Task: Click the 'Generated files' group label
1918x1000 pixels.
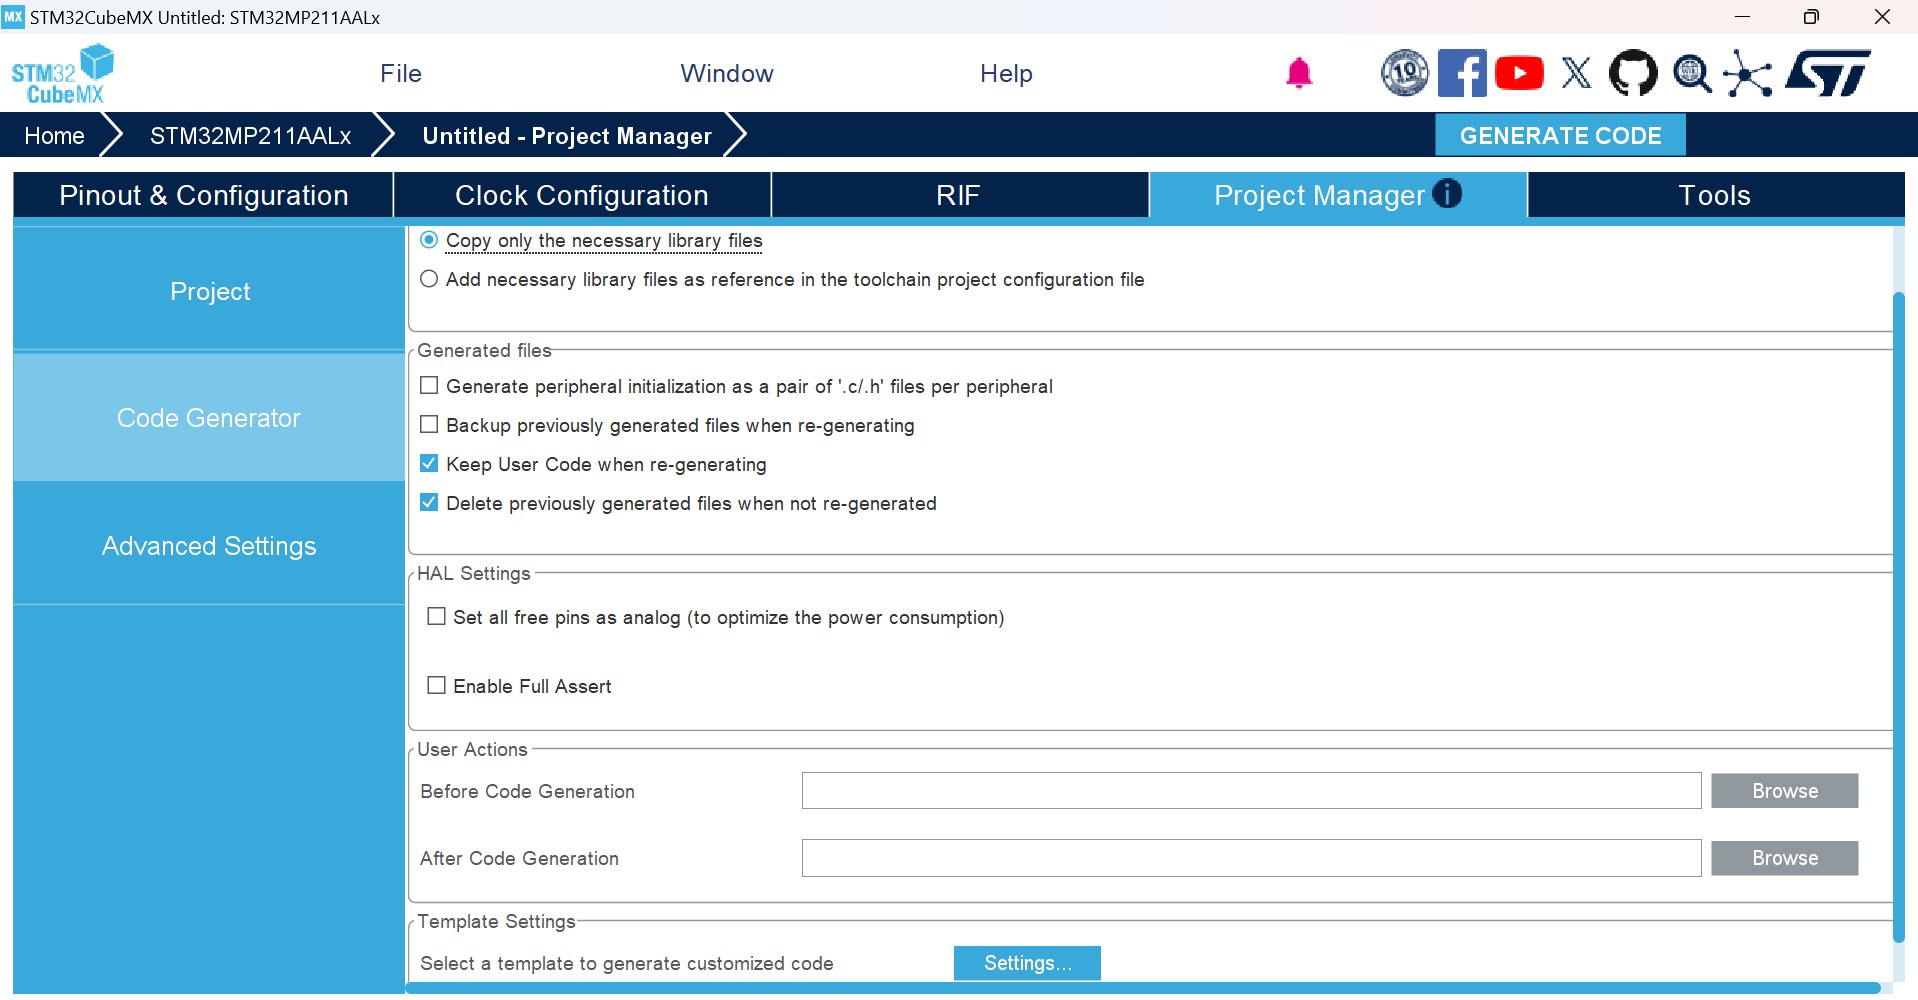Action: pos(484,351)
